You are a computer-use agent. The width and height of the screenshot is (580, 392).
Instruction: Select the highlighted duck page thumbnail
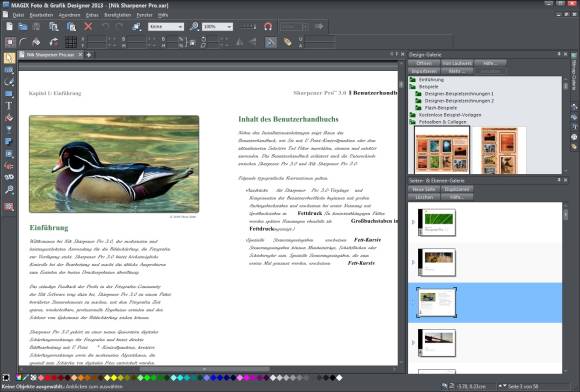pos(437,303)
